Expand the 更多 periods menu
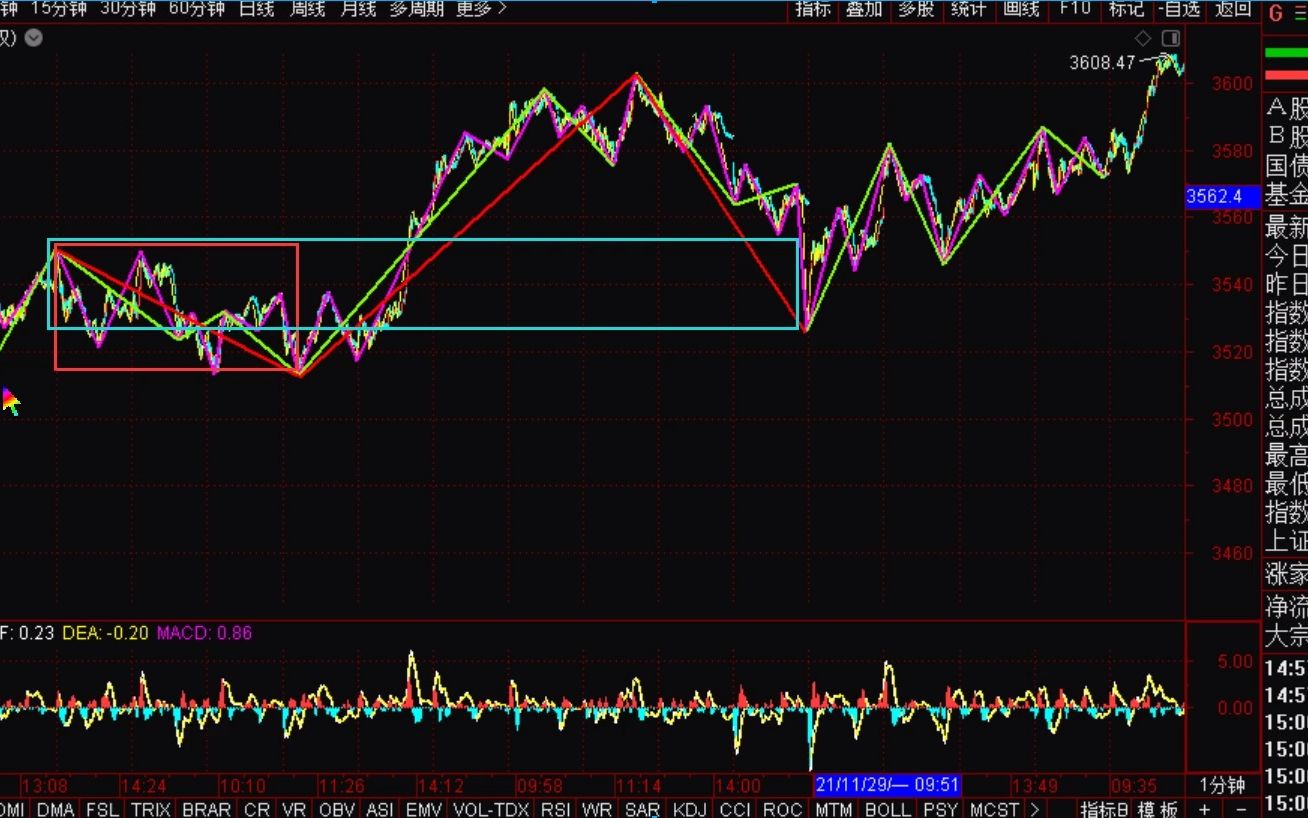The image size is (1308, 818). click(480, 9)
